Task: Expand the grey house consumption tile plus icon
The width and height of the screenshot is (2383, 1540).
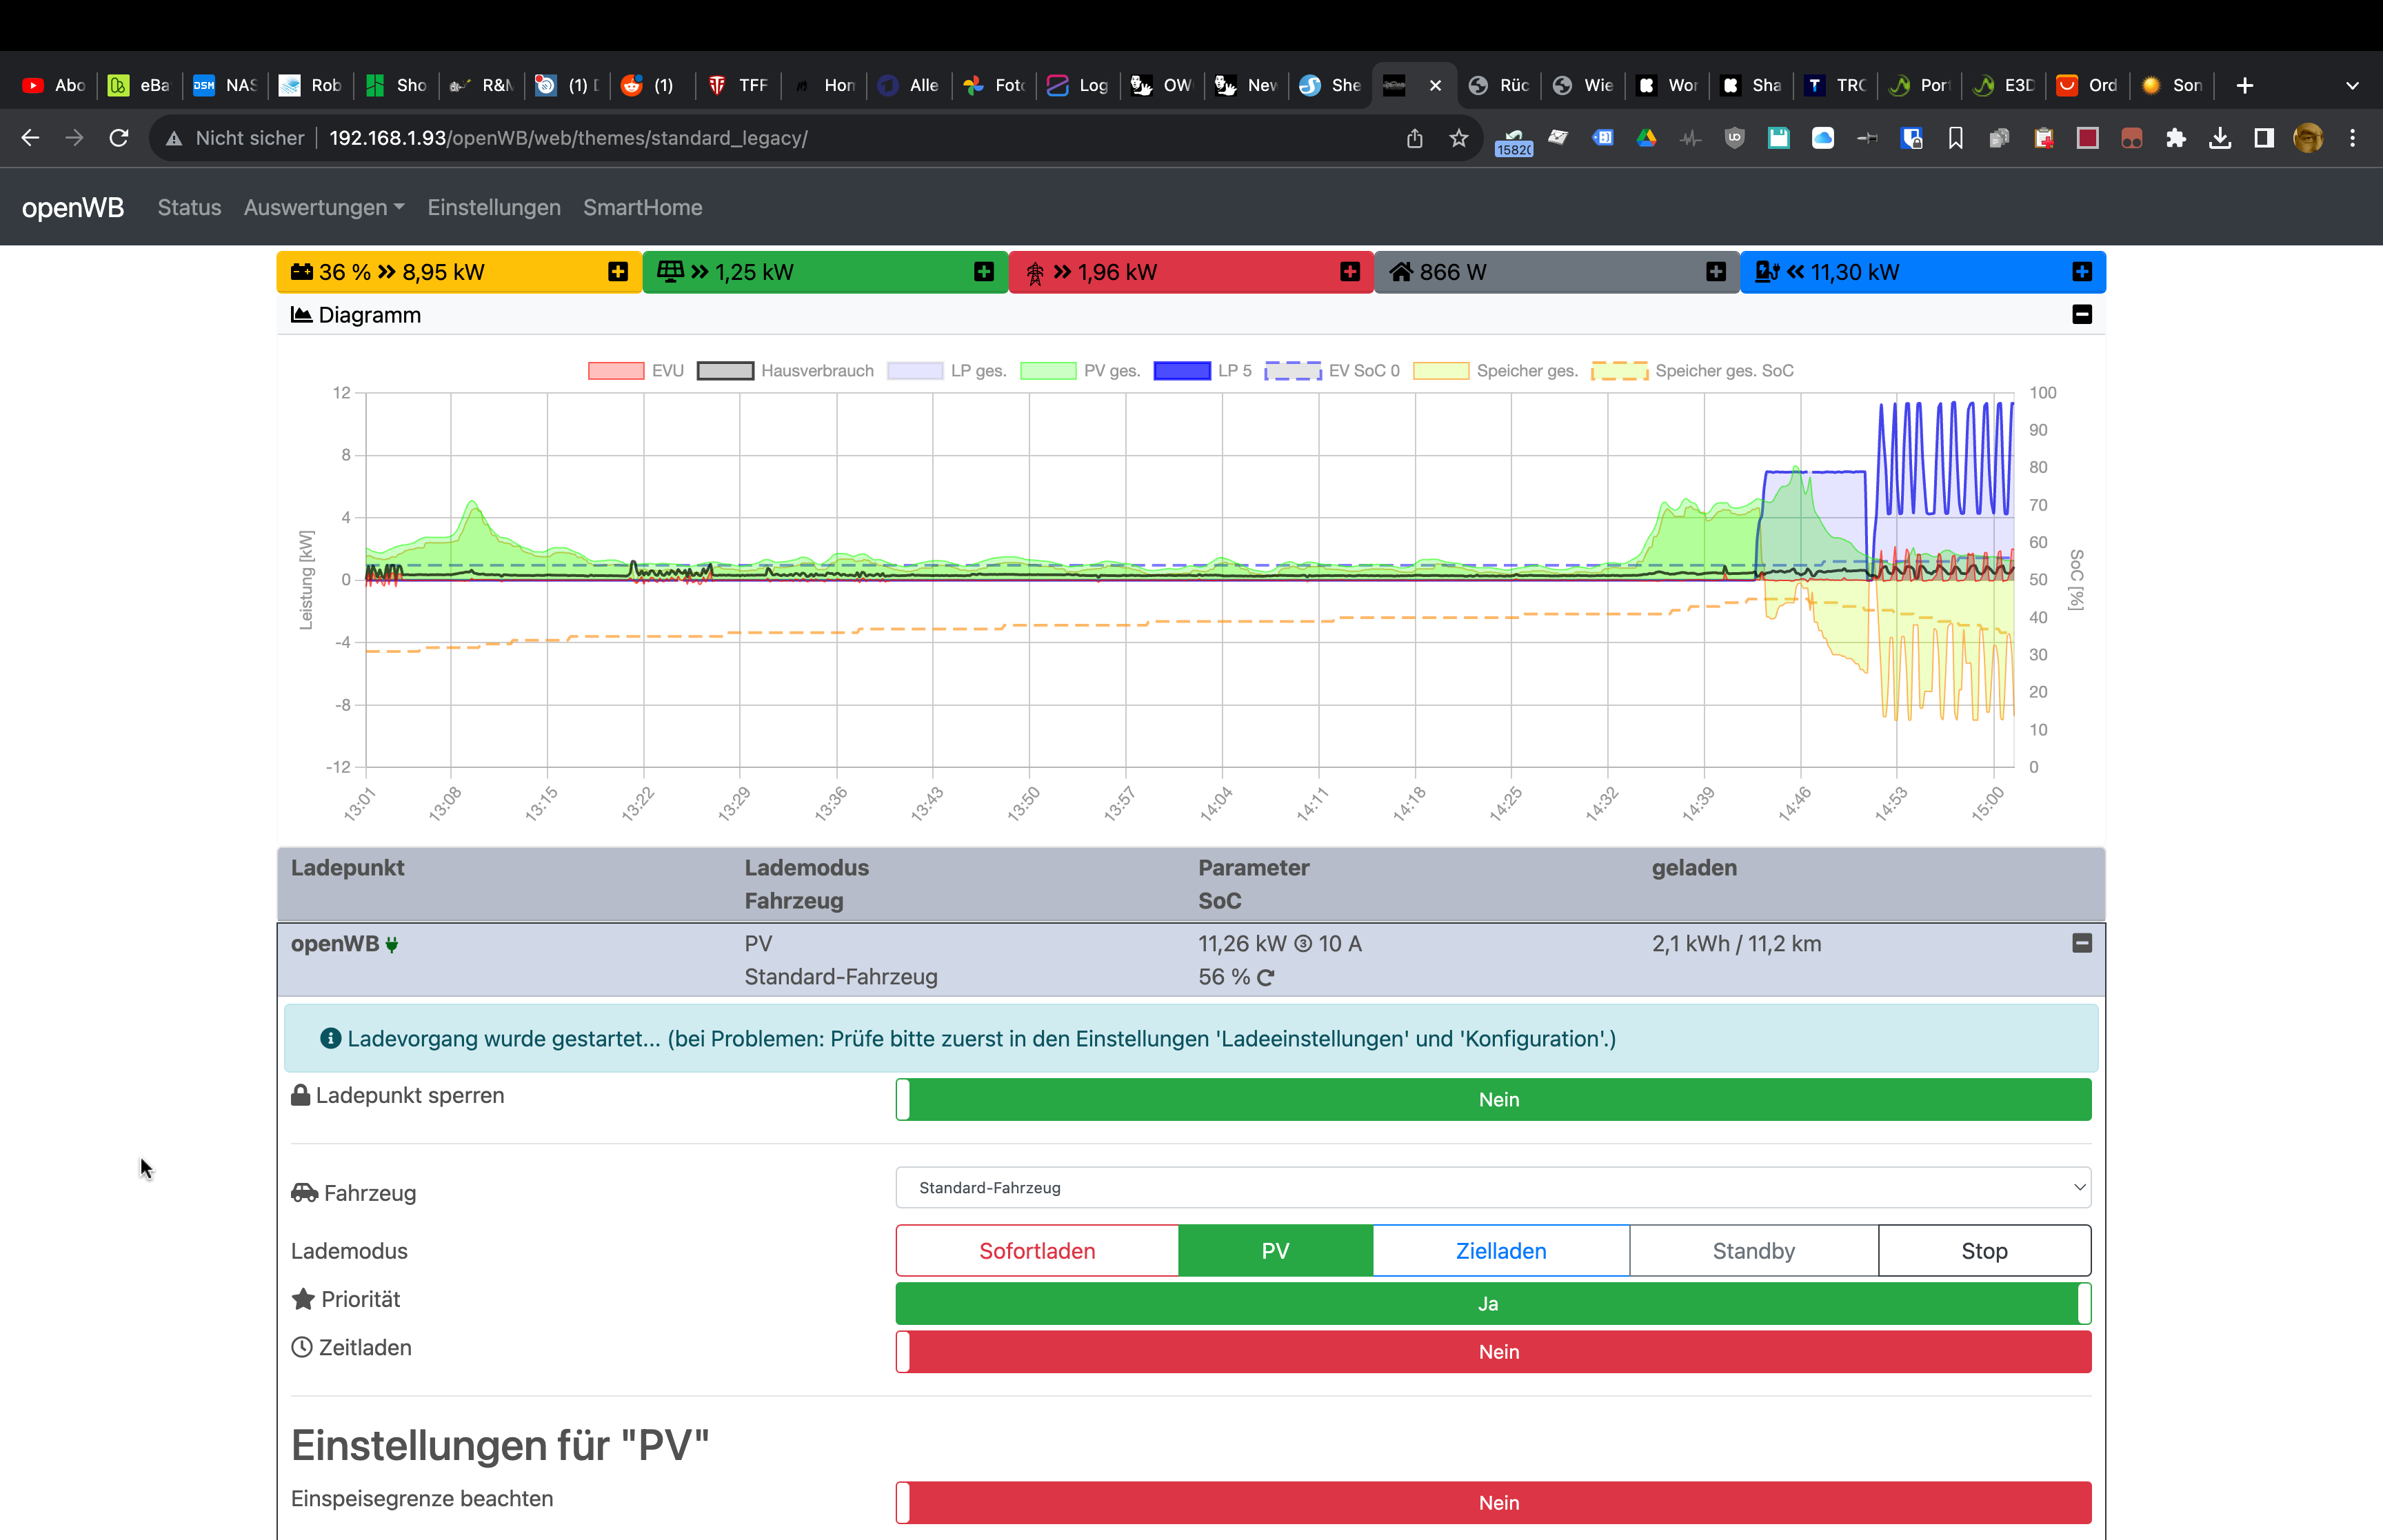Action: [1716, 272]
